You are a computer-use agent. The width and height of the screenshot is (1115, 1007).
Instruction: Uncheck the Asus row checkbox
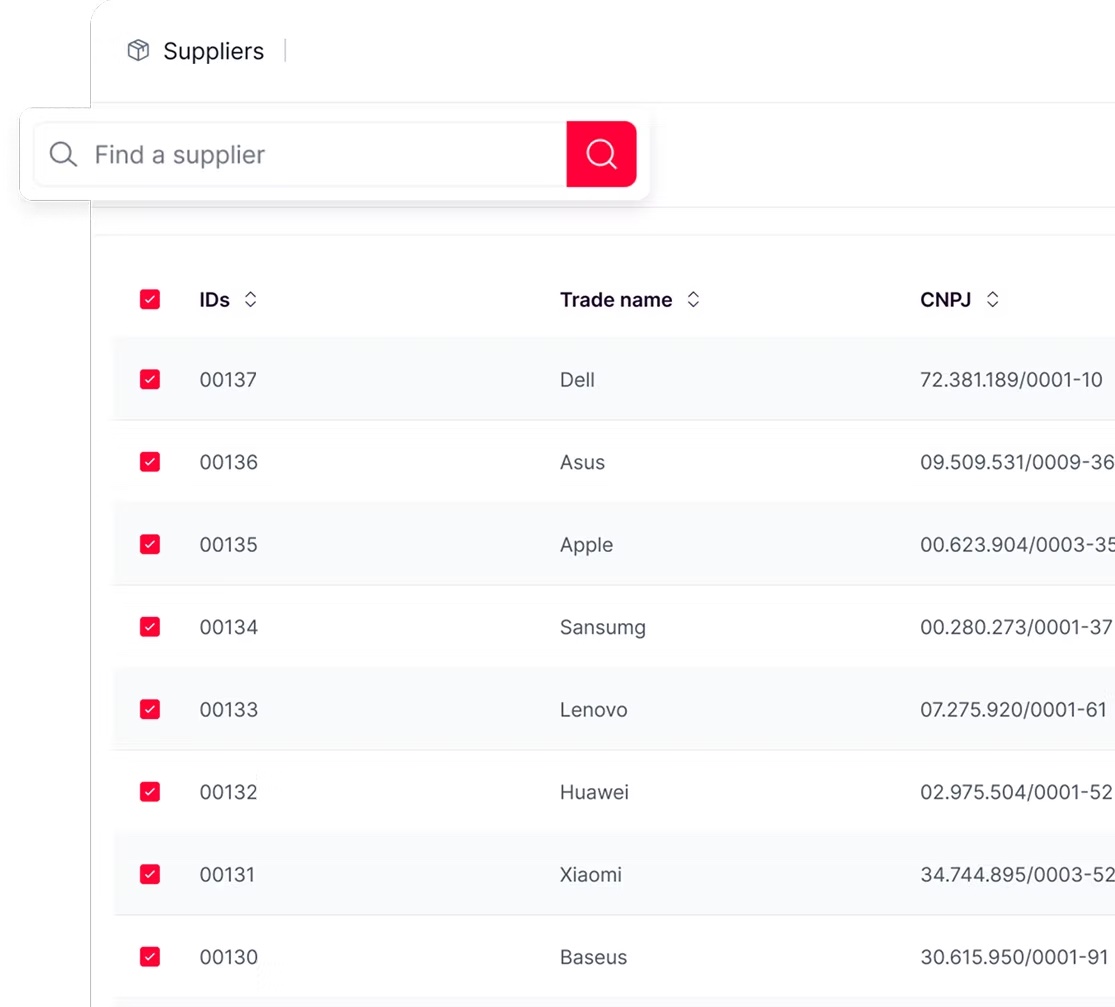click(x=150, y=462)
